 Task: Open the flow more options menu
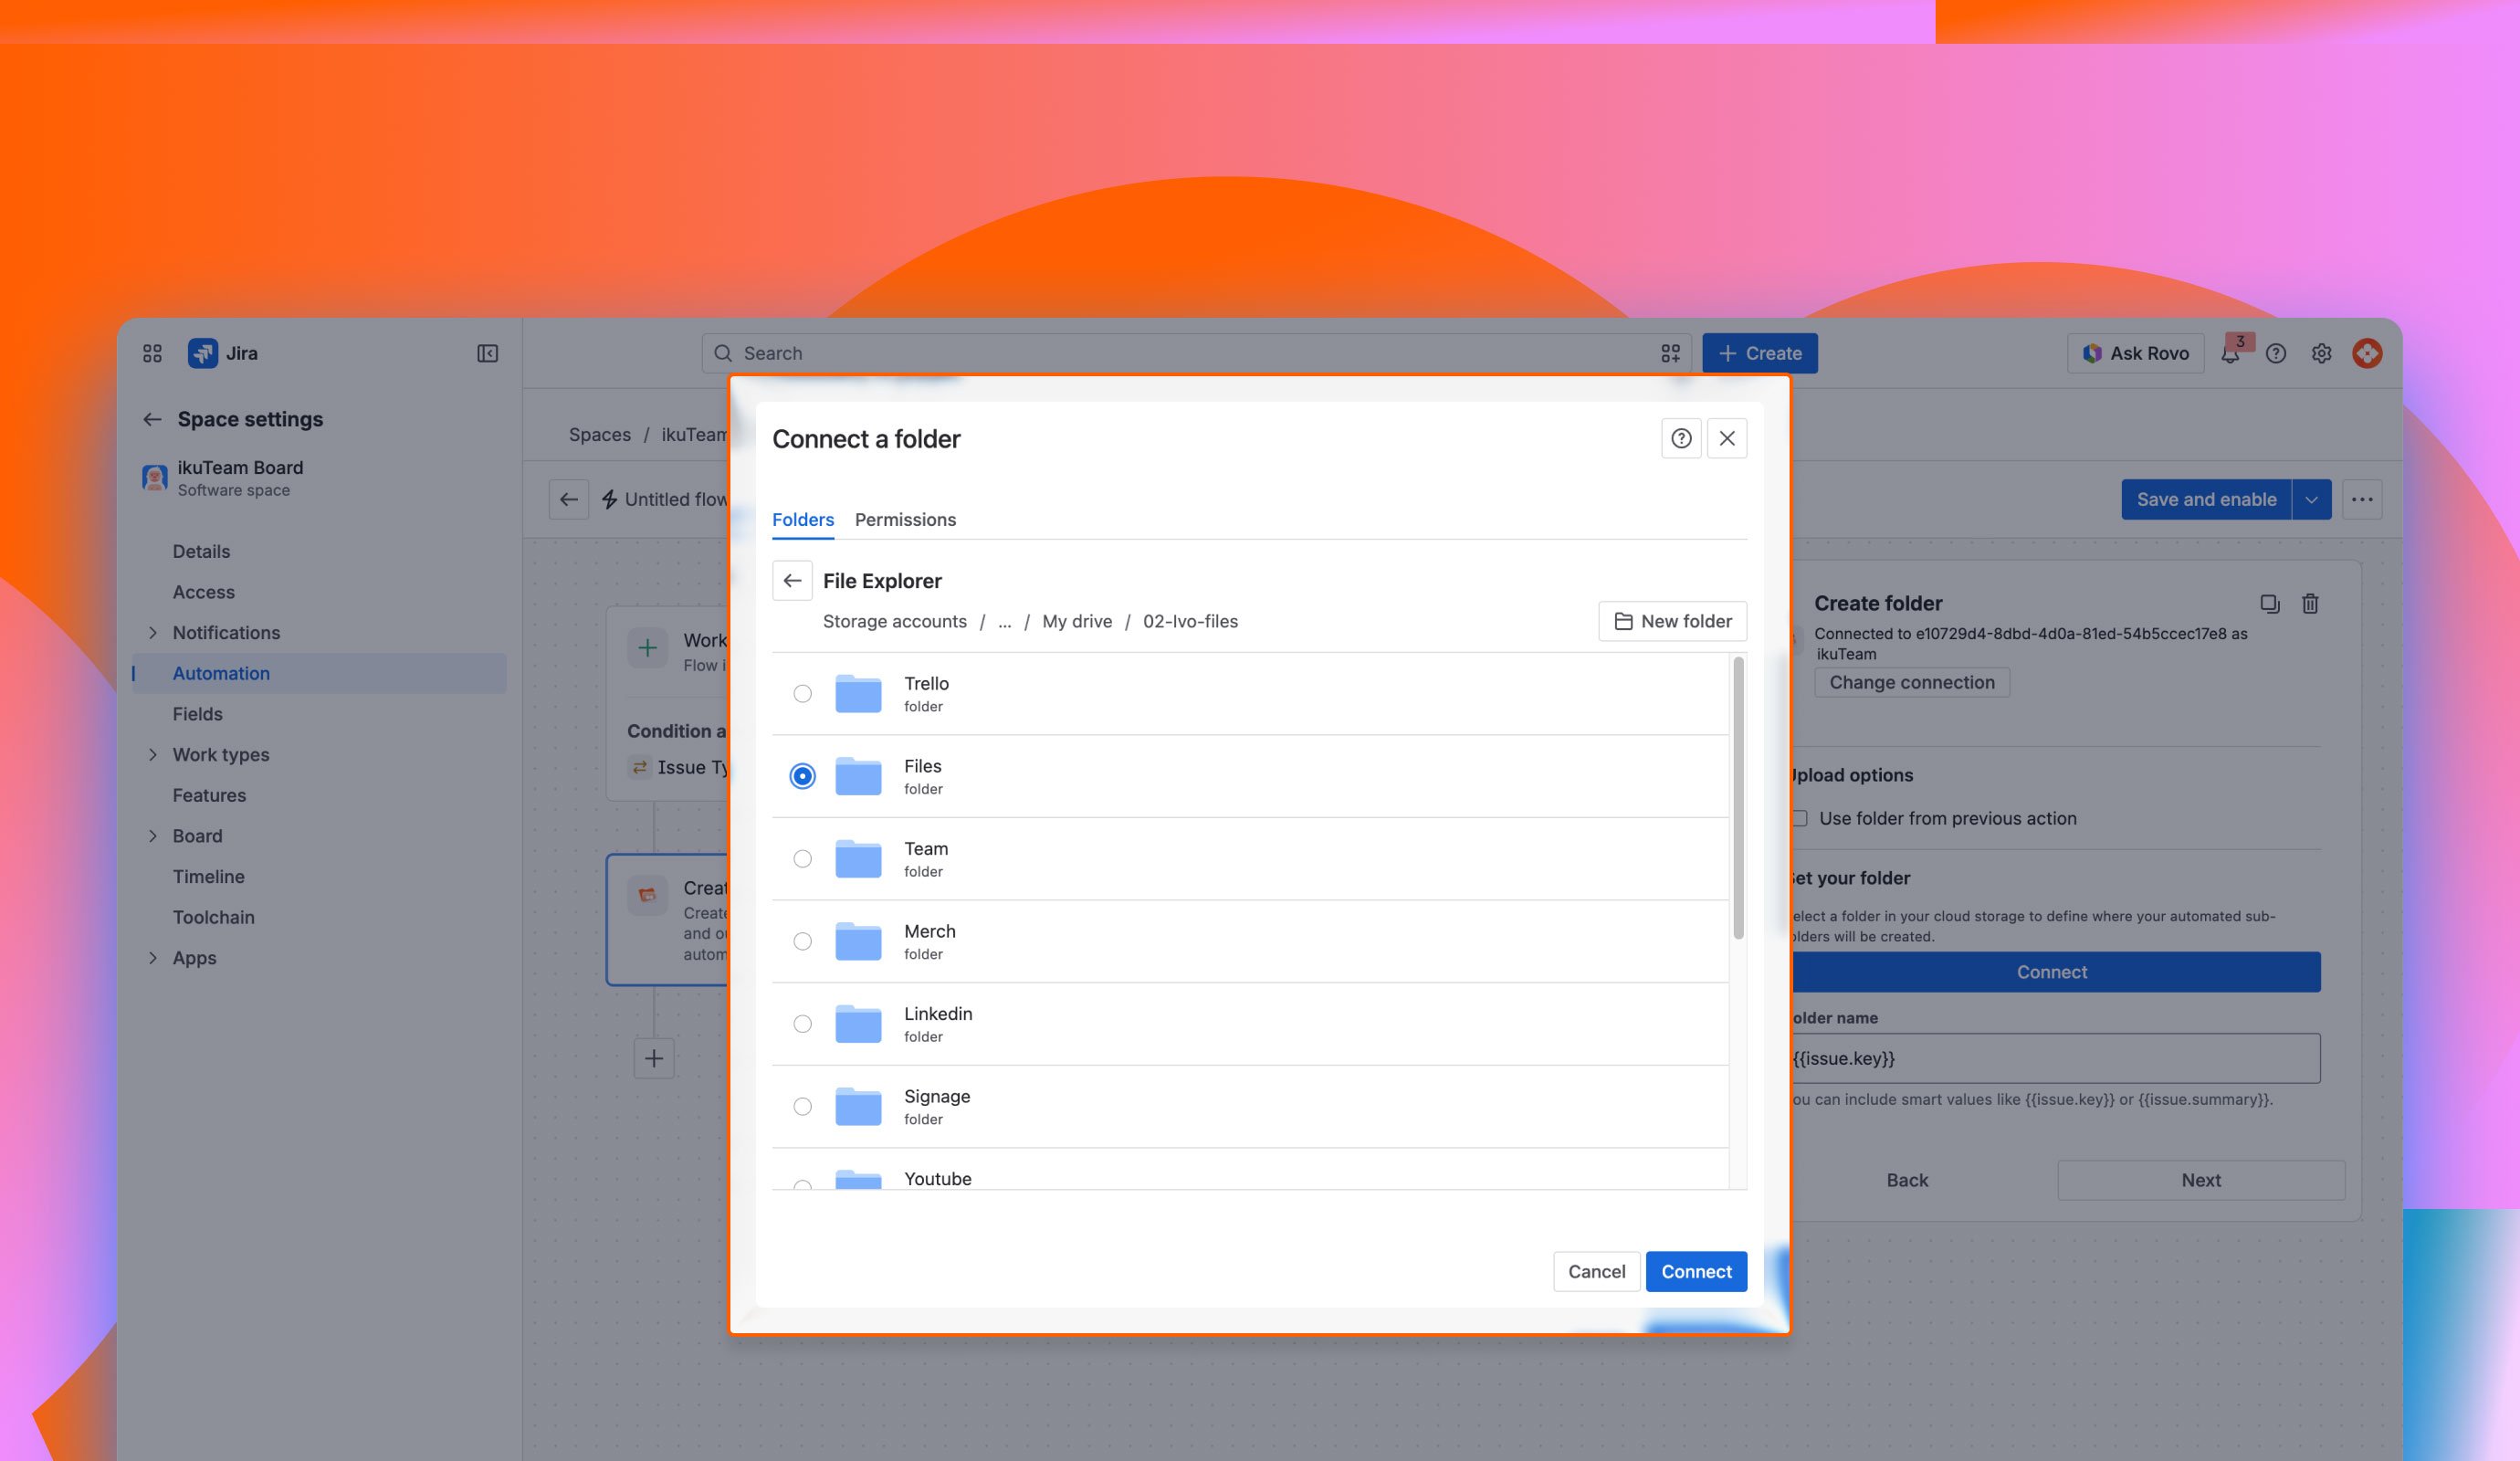point(2362,499)
